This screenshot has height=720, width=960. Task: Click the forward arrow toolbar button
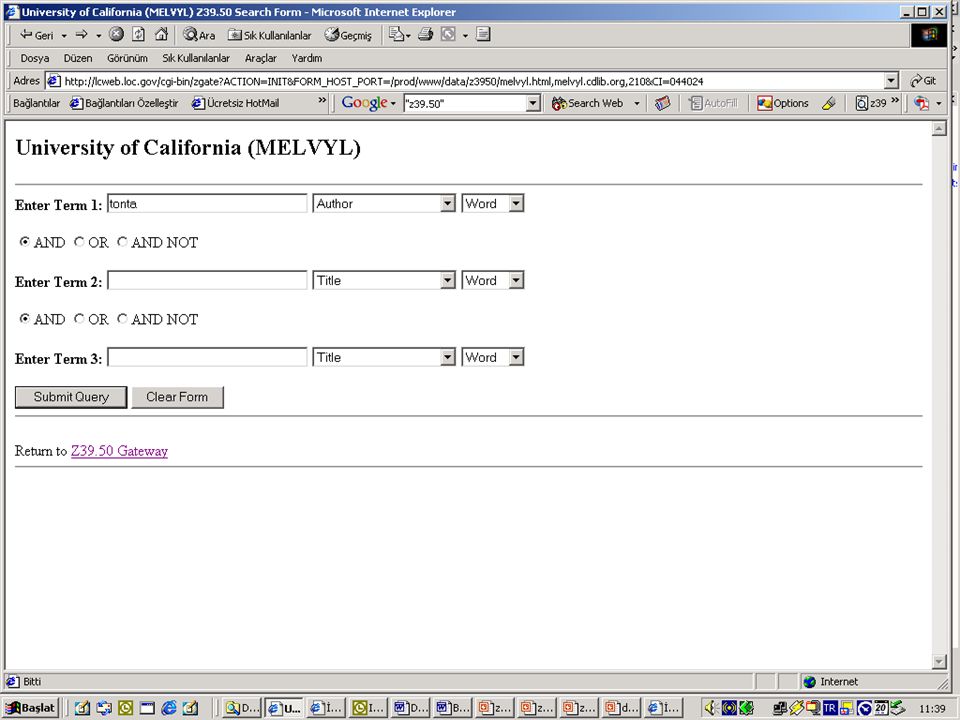(82, 35)
